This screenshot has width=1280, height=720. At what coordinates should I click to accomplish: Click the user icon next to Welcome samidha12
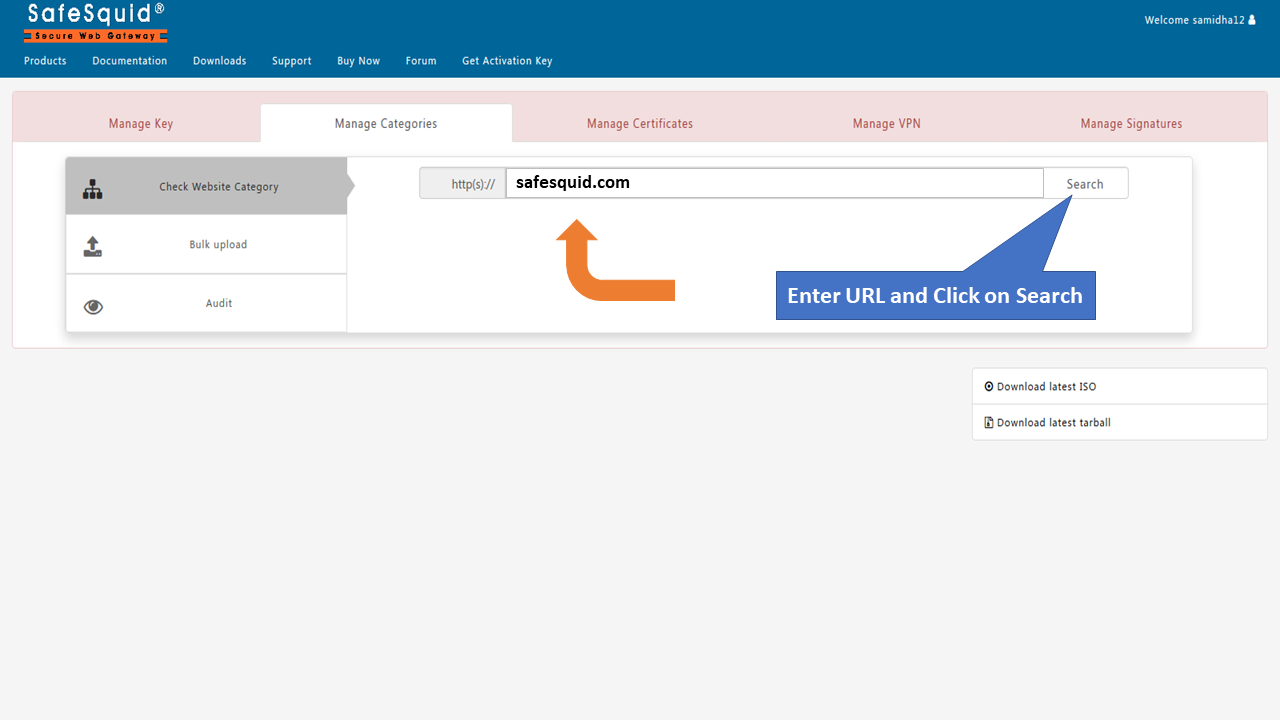pos(1251,20)
